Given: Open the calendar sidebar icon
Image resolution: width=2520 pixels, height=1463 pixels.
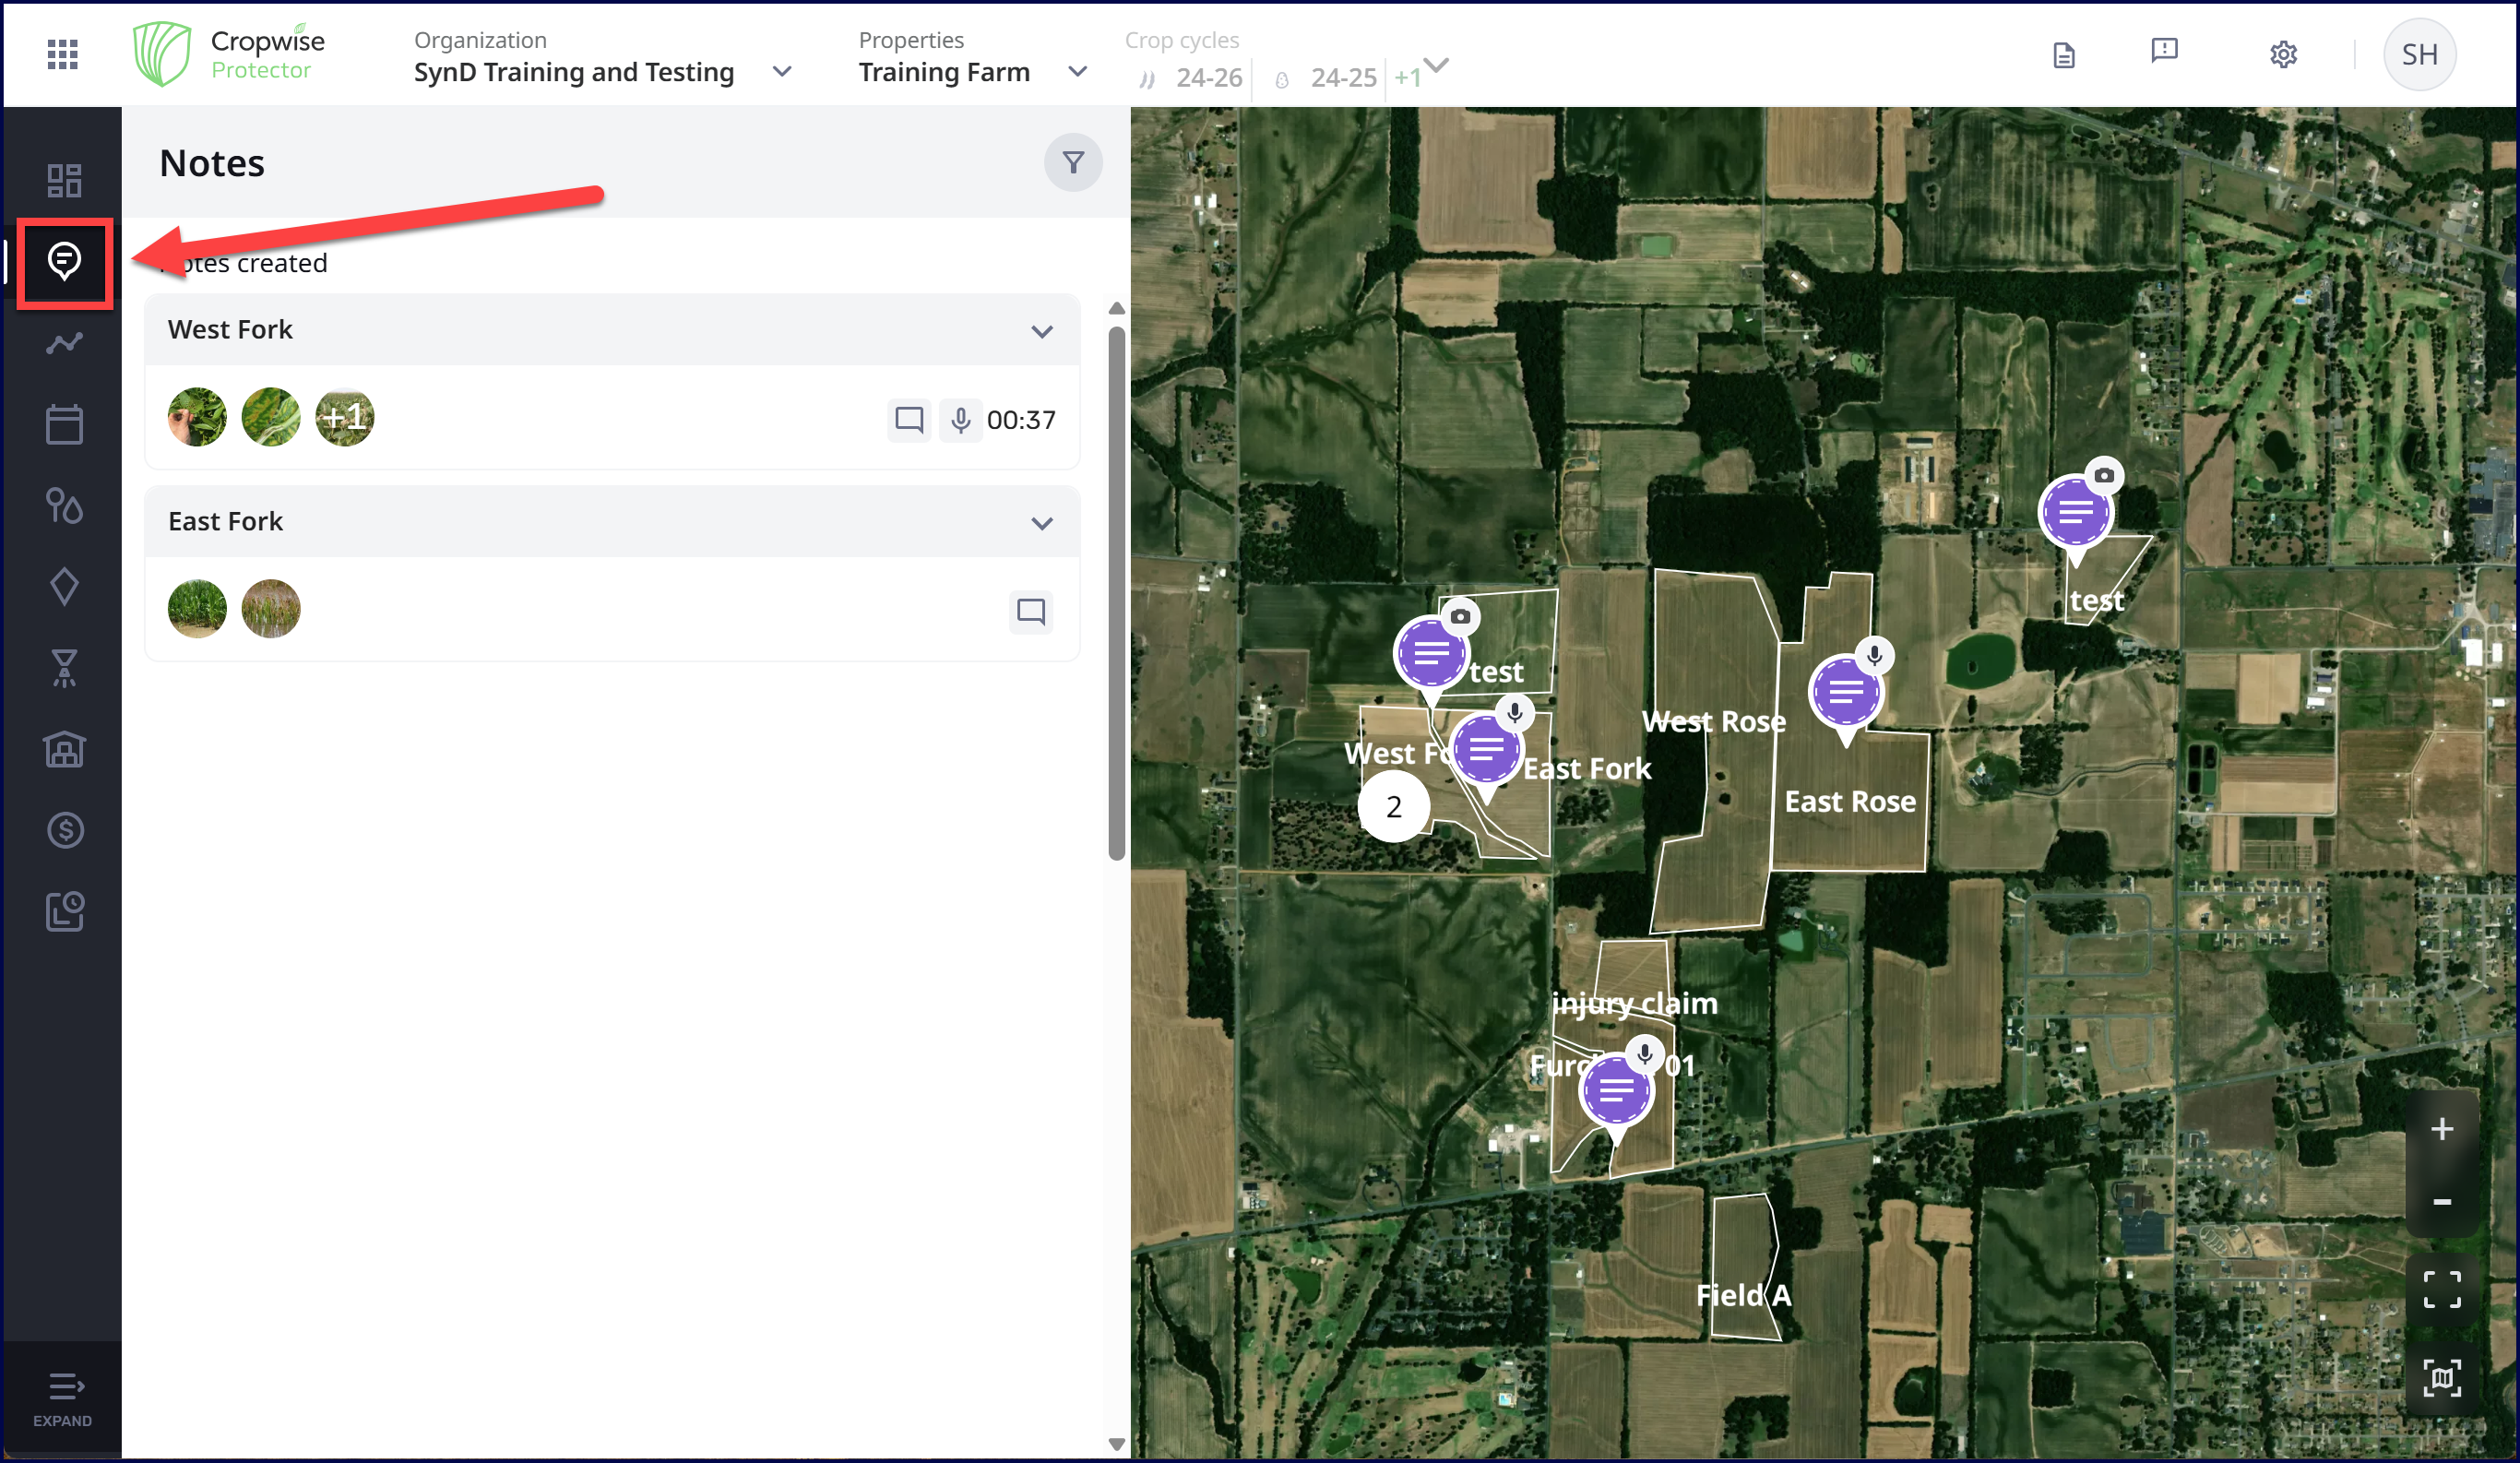Looking at the screenshot, I should point(64,425).
